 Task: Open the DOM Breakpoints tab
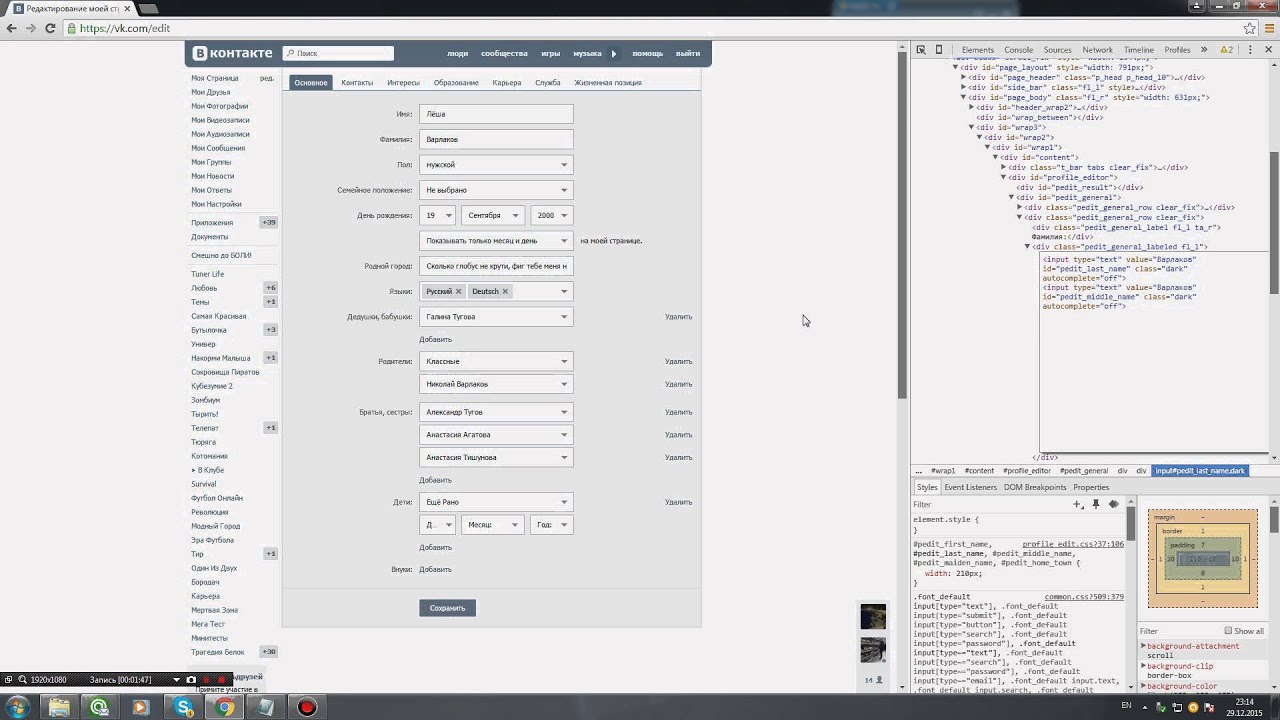click(x=1035, y=487)
